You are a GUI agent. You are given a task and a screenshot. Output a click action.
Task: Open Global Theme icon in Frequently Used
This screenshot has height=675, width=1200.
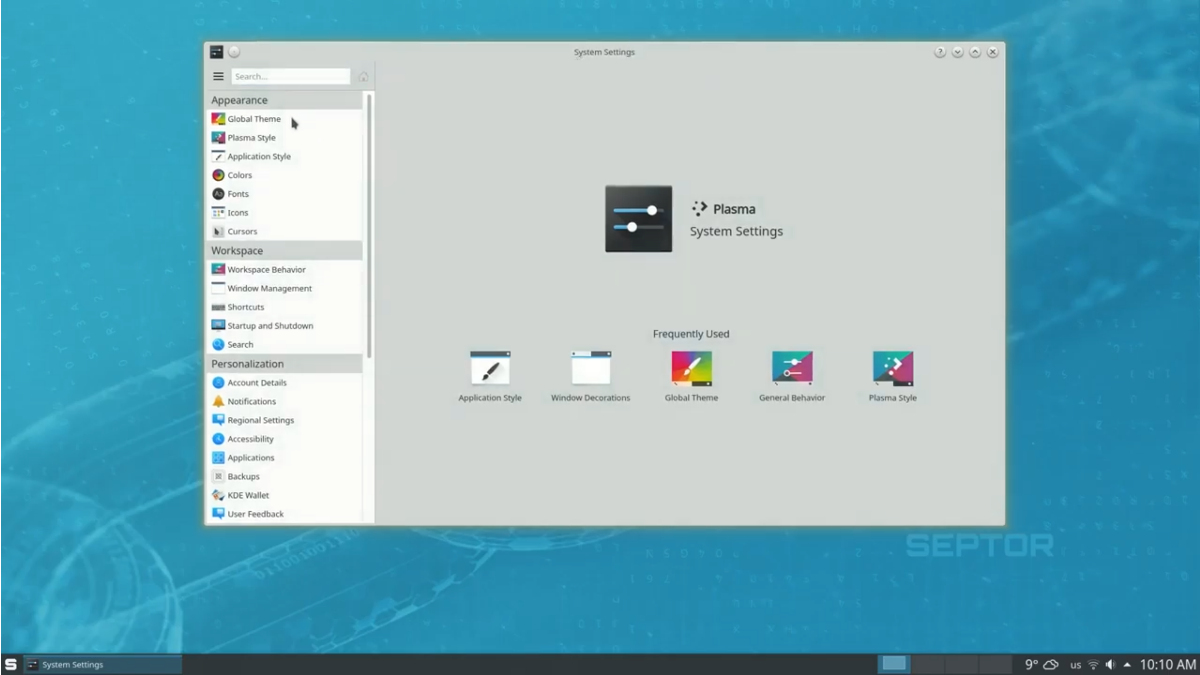[691, 368]
